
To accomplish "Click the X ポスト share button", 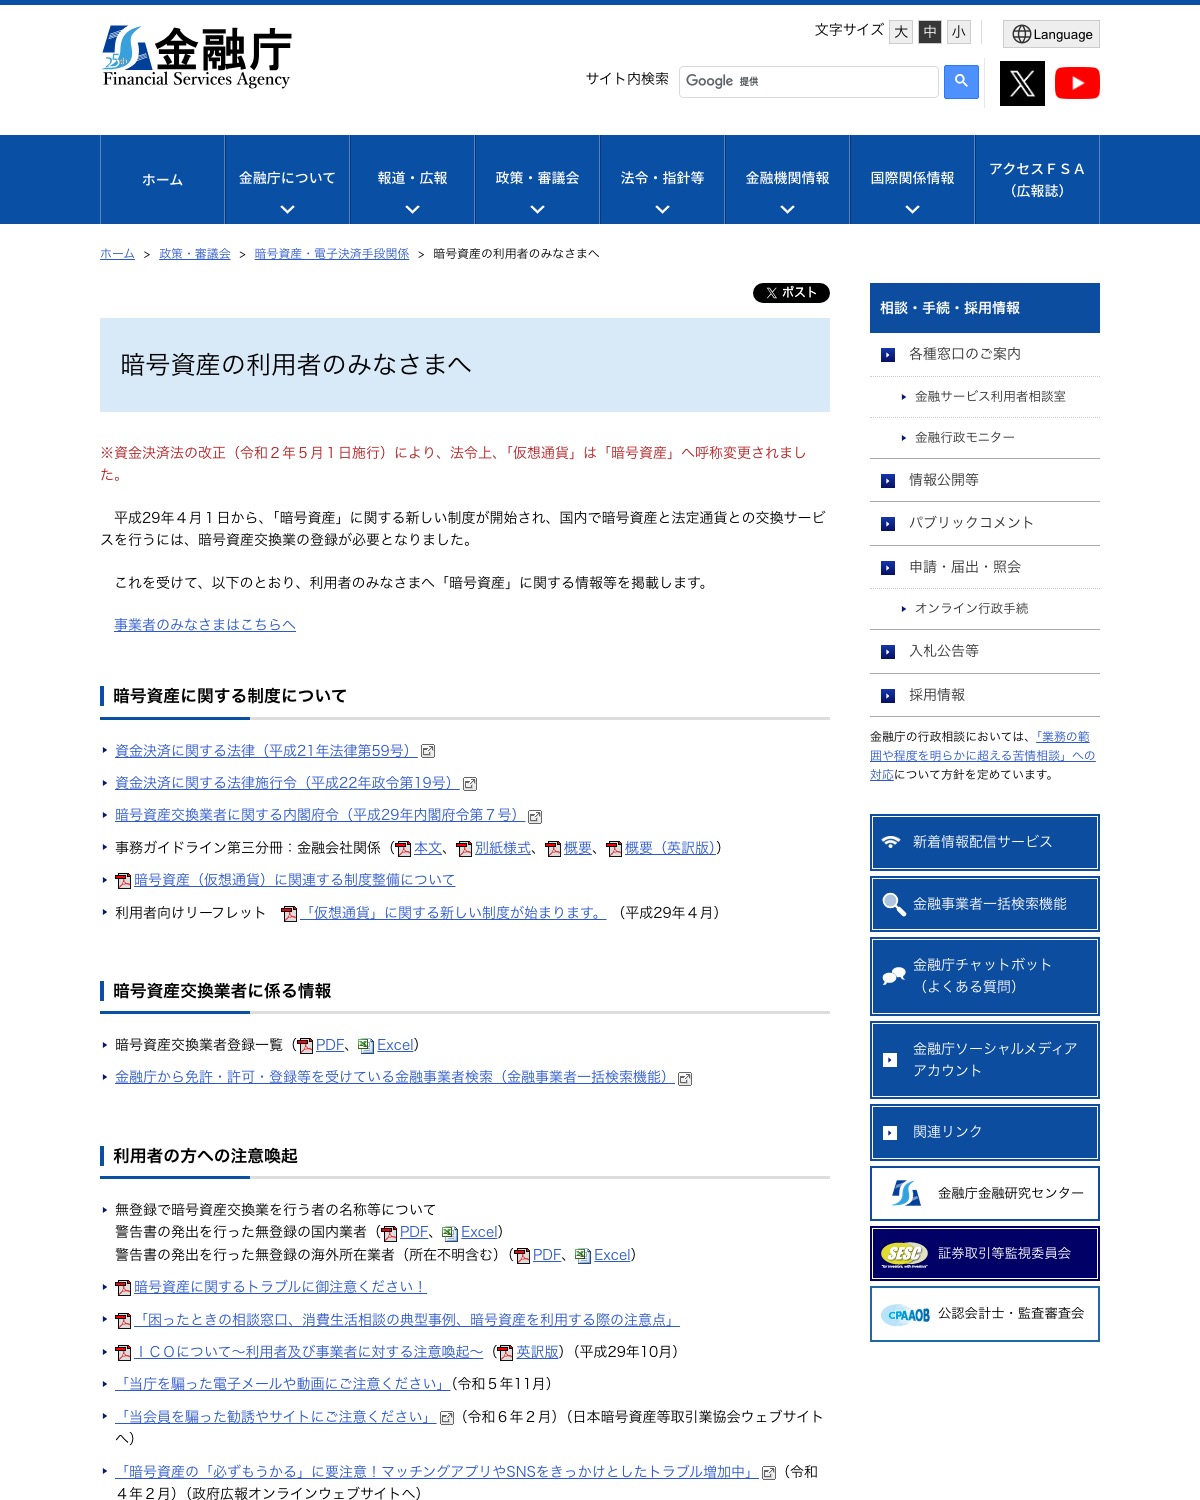I will (791, 293).
